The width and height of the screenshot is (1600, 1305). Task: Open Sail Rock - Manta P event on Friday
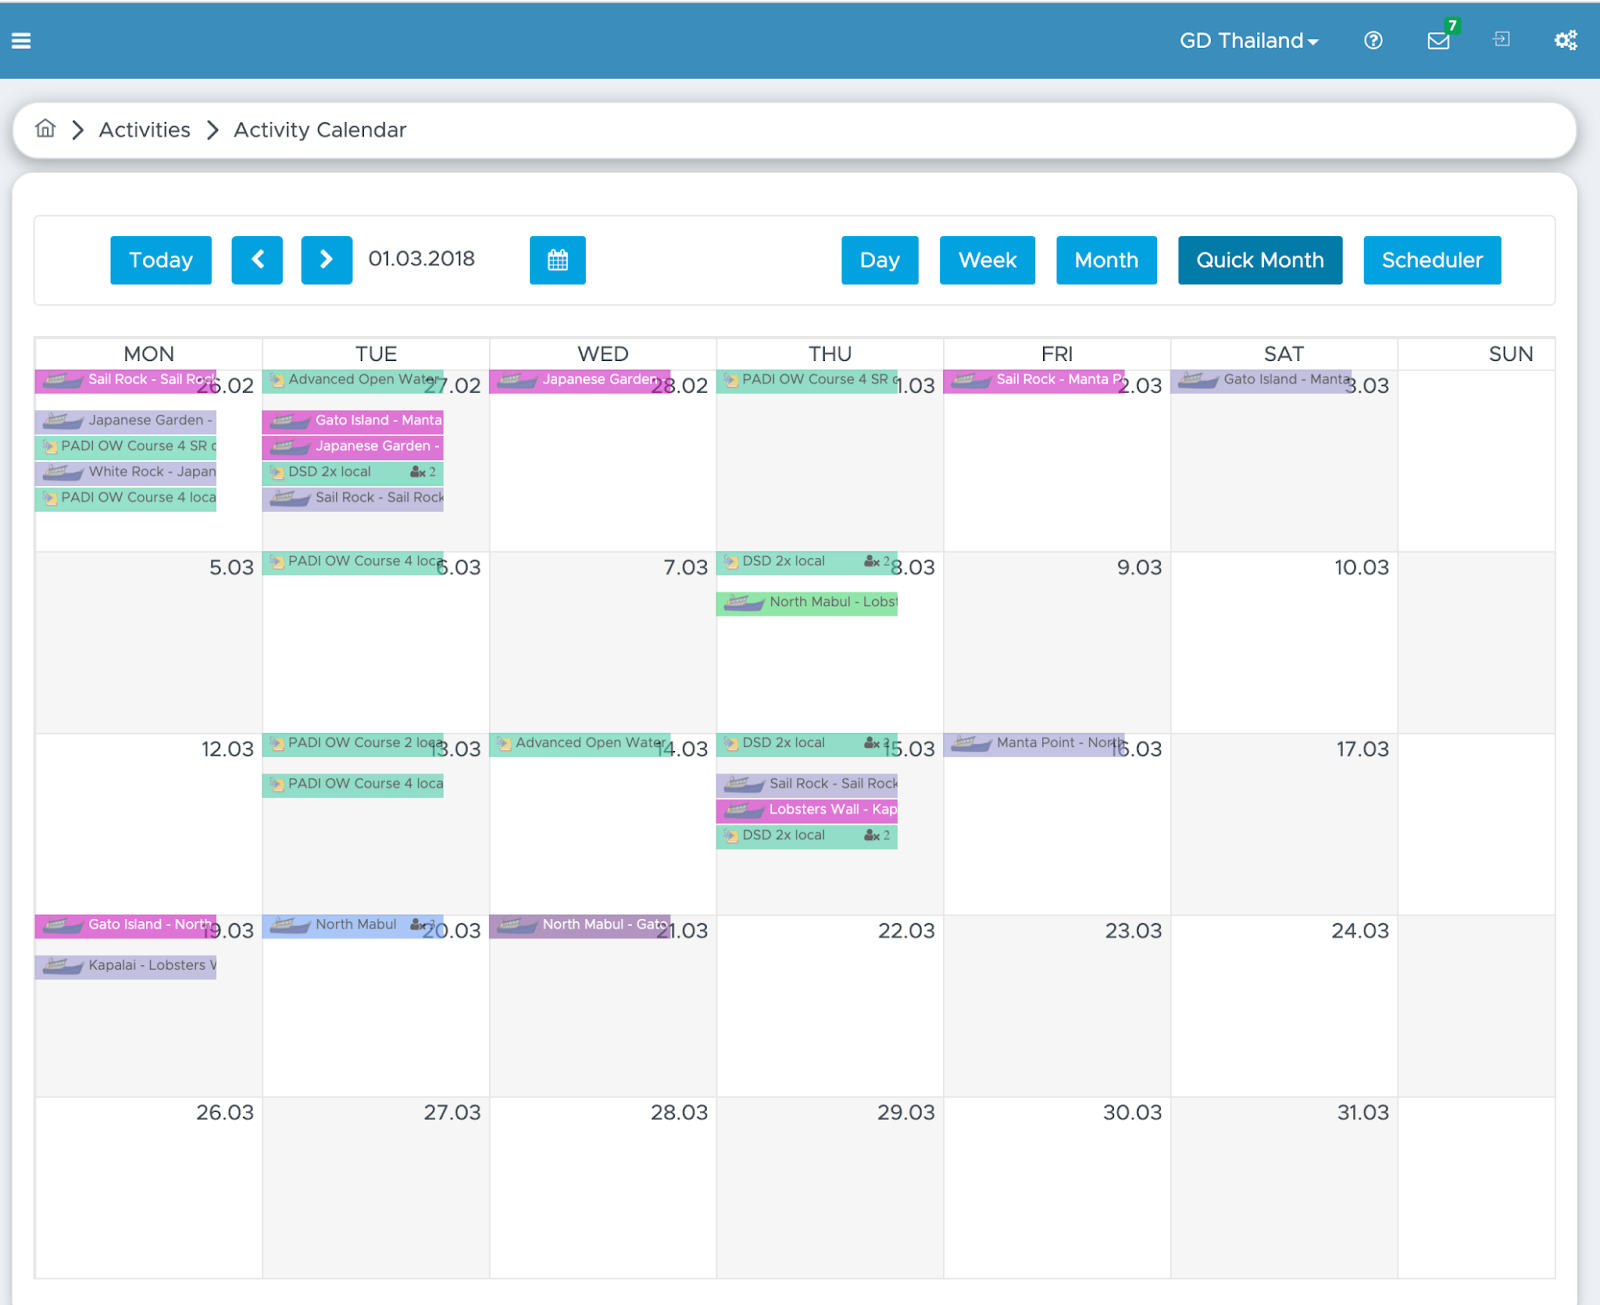(1034, 380)
